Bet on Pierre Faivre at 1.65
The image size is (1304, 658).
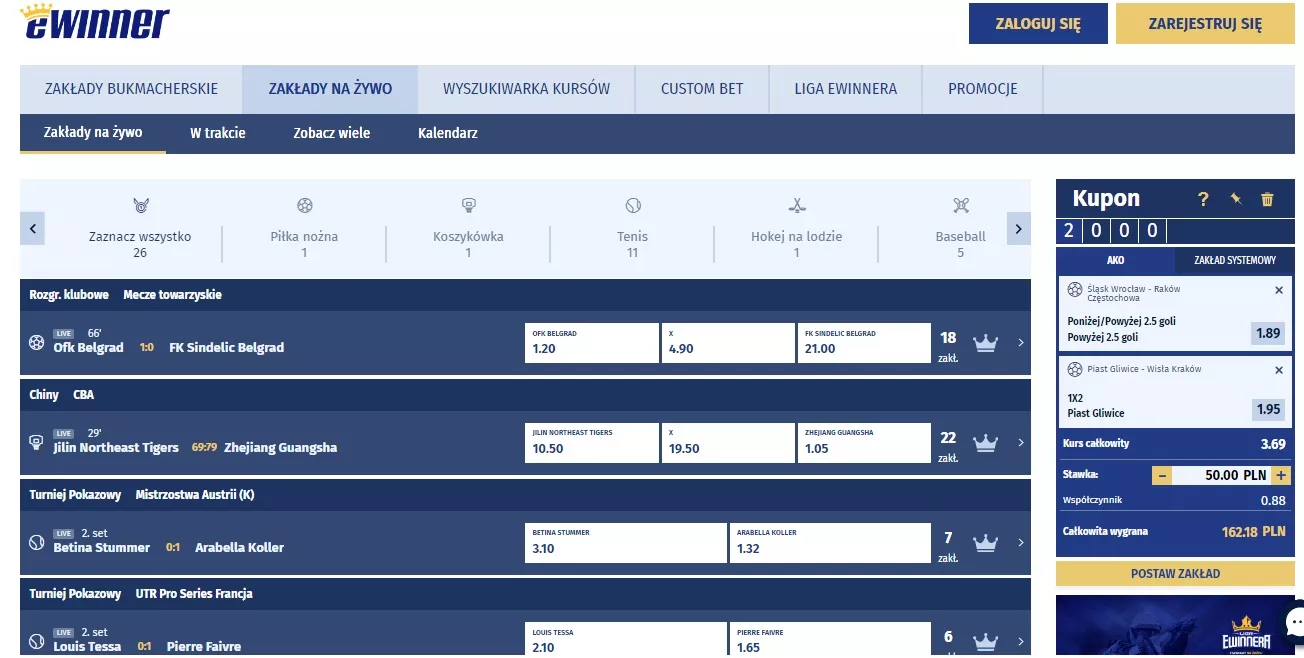click(x=830, y=640)
